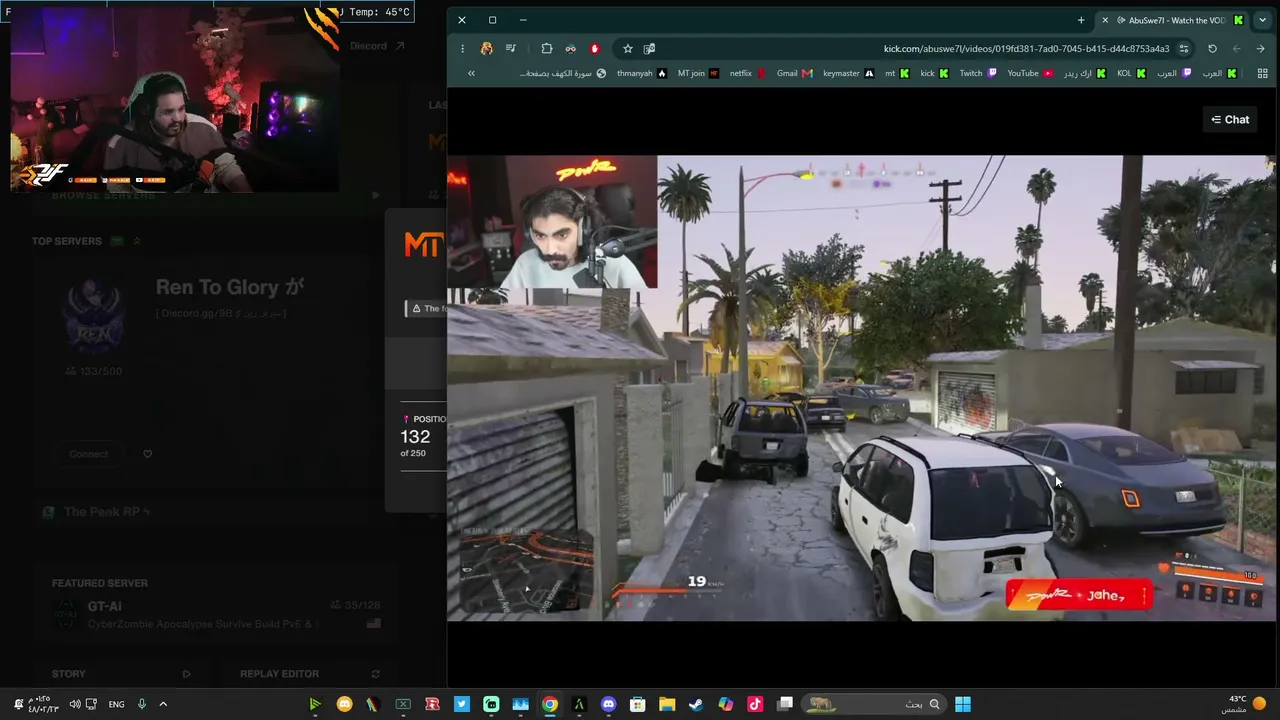This screenshot has width=1280, height=720.
Task: Open the MT join bookmark
Action: (698, 73)
